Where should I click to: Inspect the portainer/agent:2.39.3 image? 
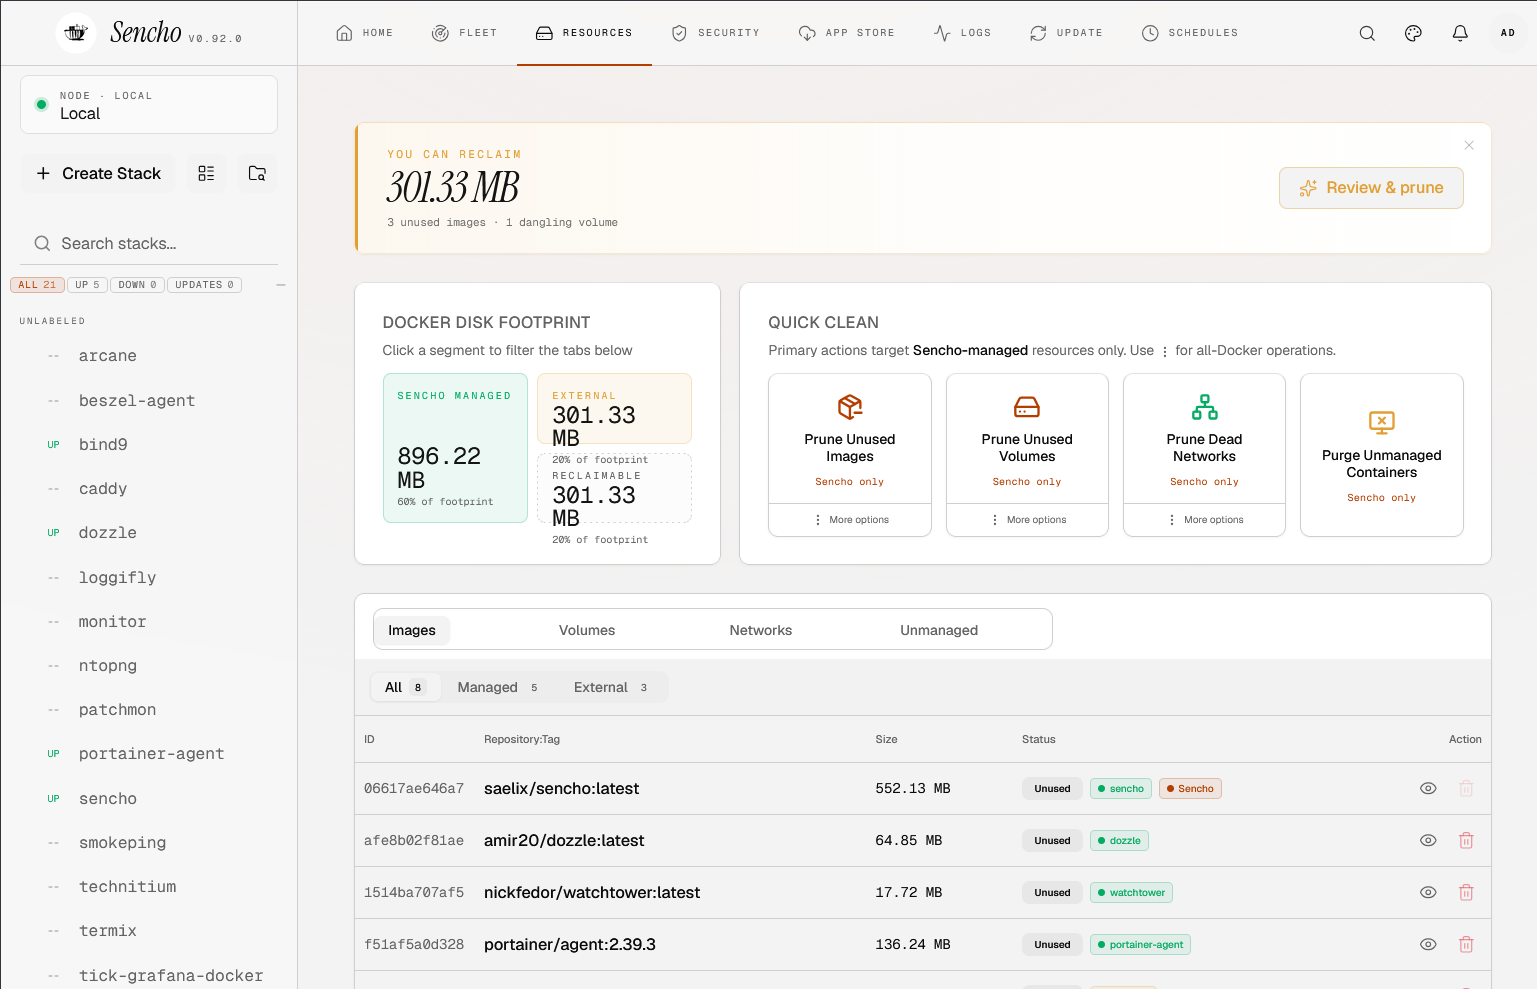pyautogui.click(x=1428, y=945)
